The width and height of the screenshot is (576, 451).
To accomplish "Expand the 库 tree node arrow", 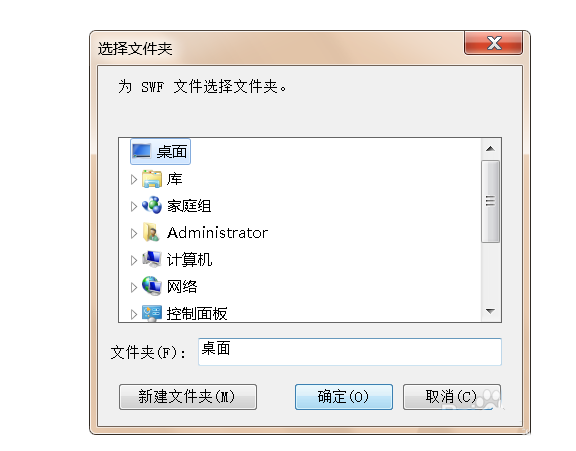I will pos(134,180).
